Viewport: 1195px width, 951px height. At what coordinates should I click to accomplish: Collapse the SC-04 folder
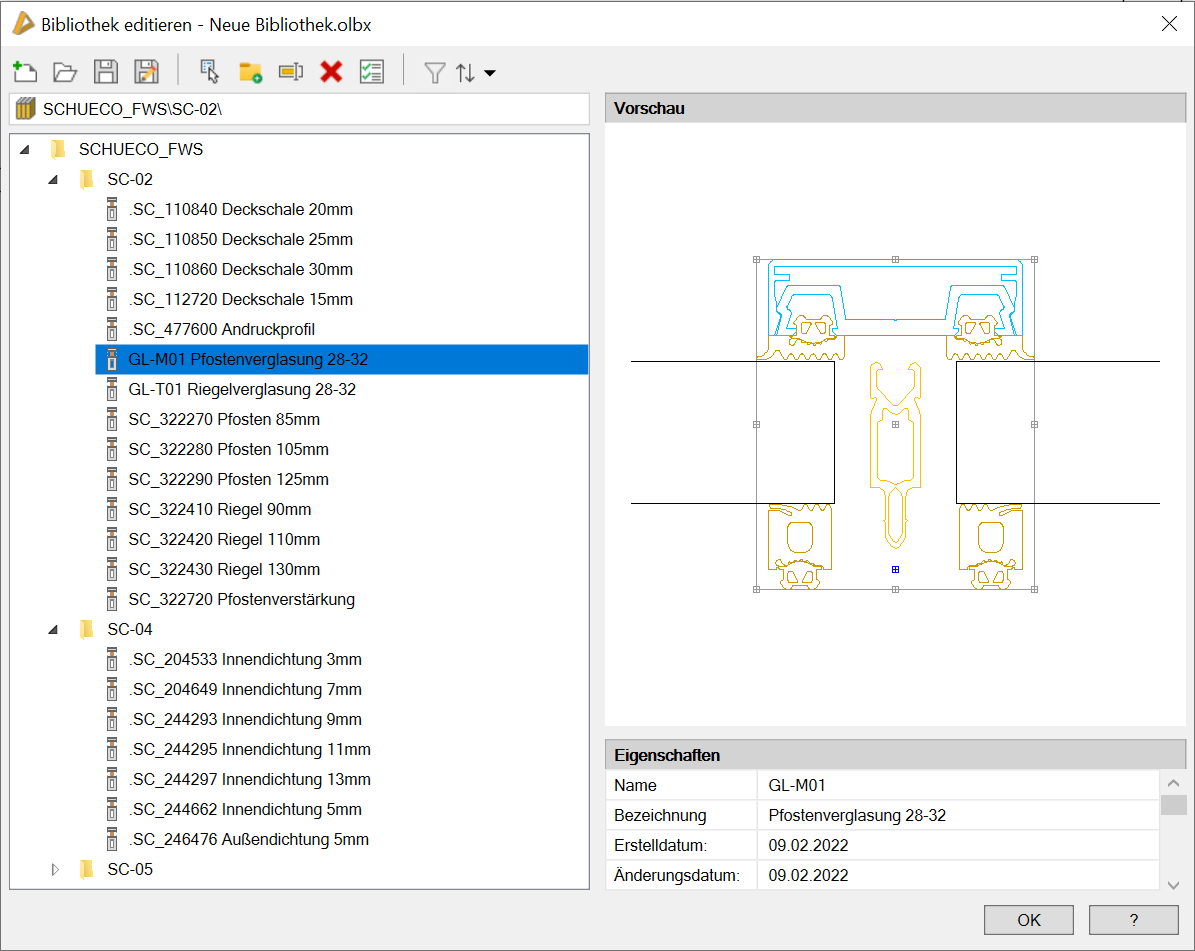54,630
